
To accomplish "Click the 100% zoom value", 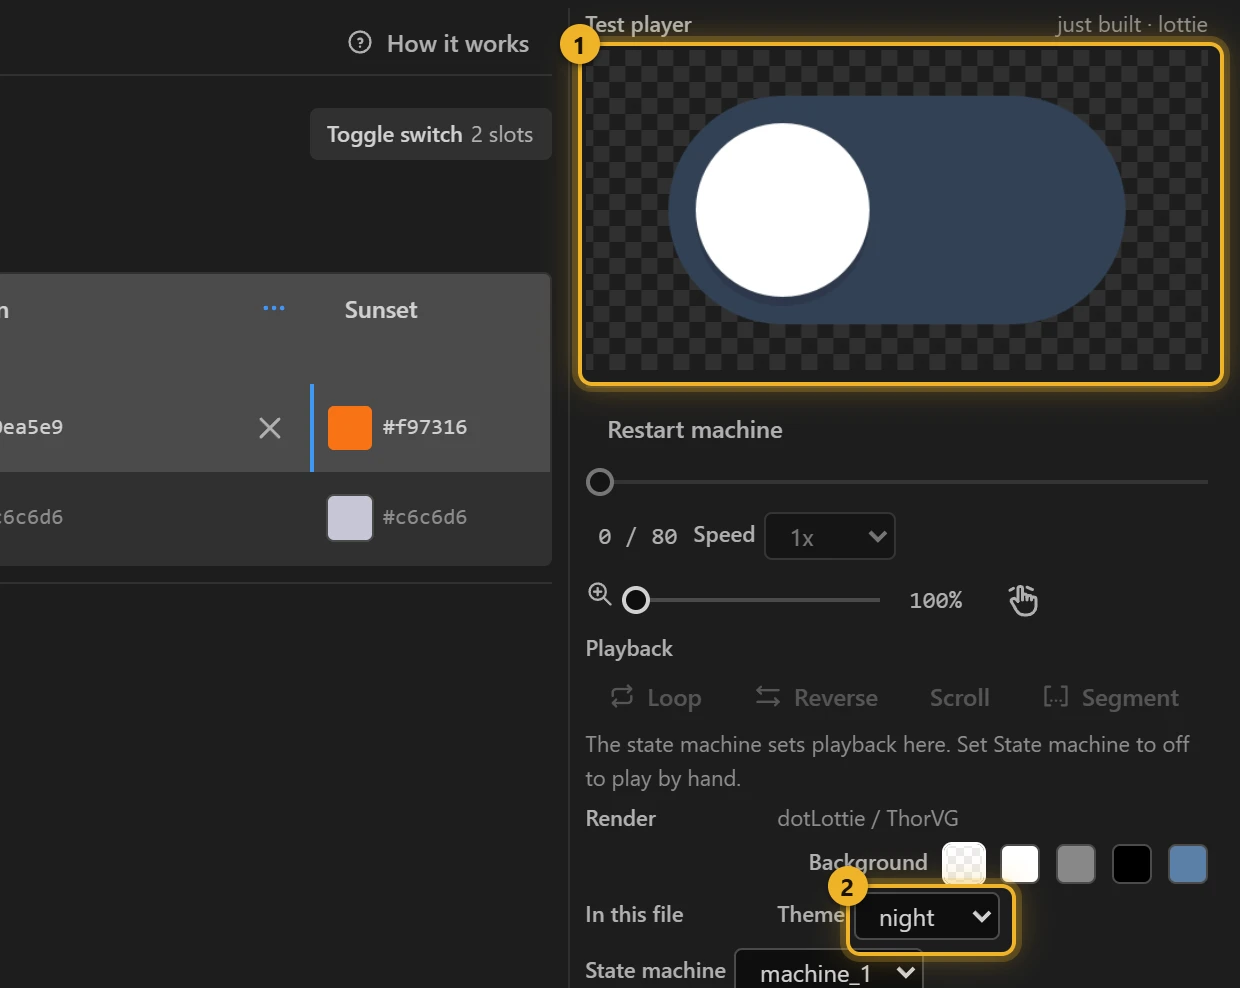I will pos(936,600).
